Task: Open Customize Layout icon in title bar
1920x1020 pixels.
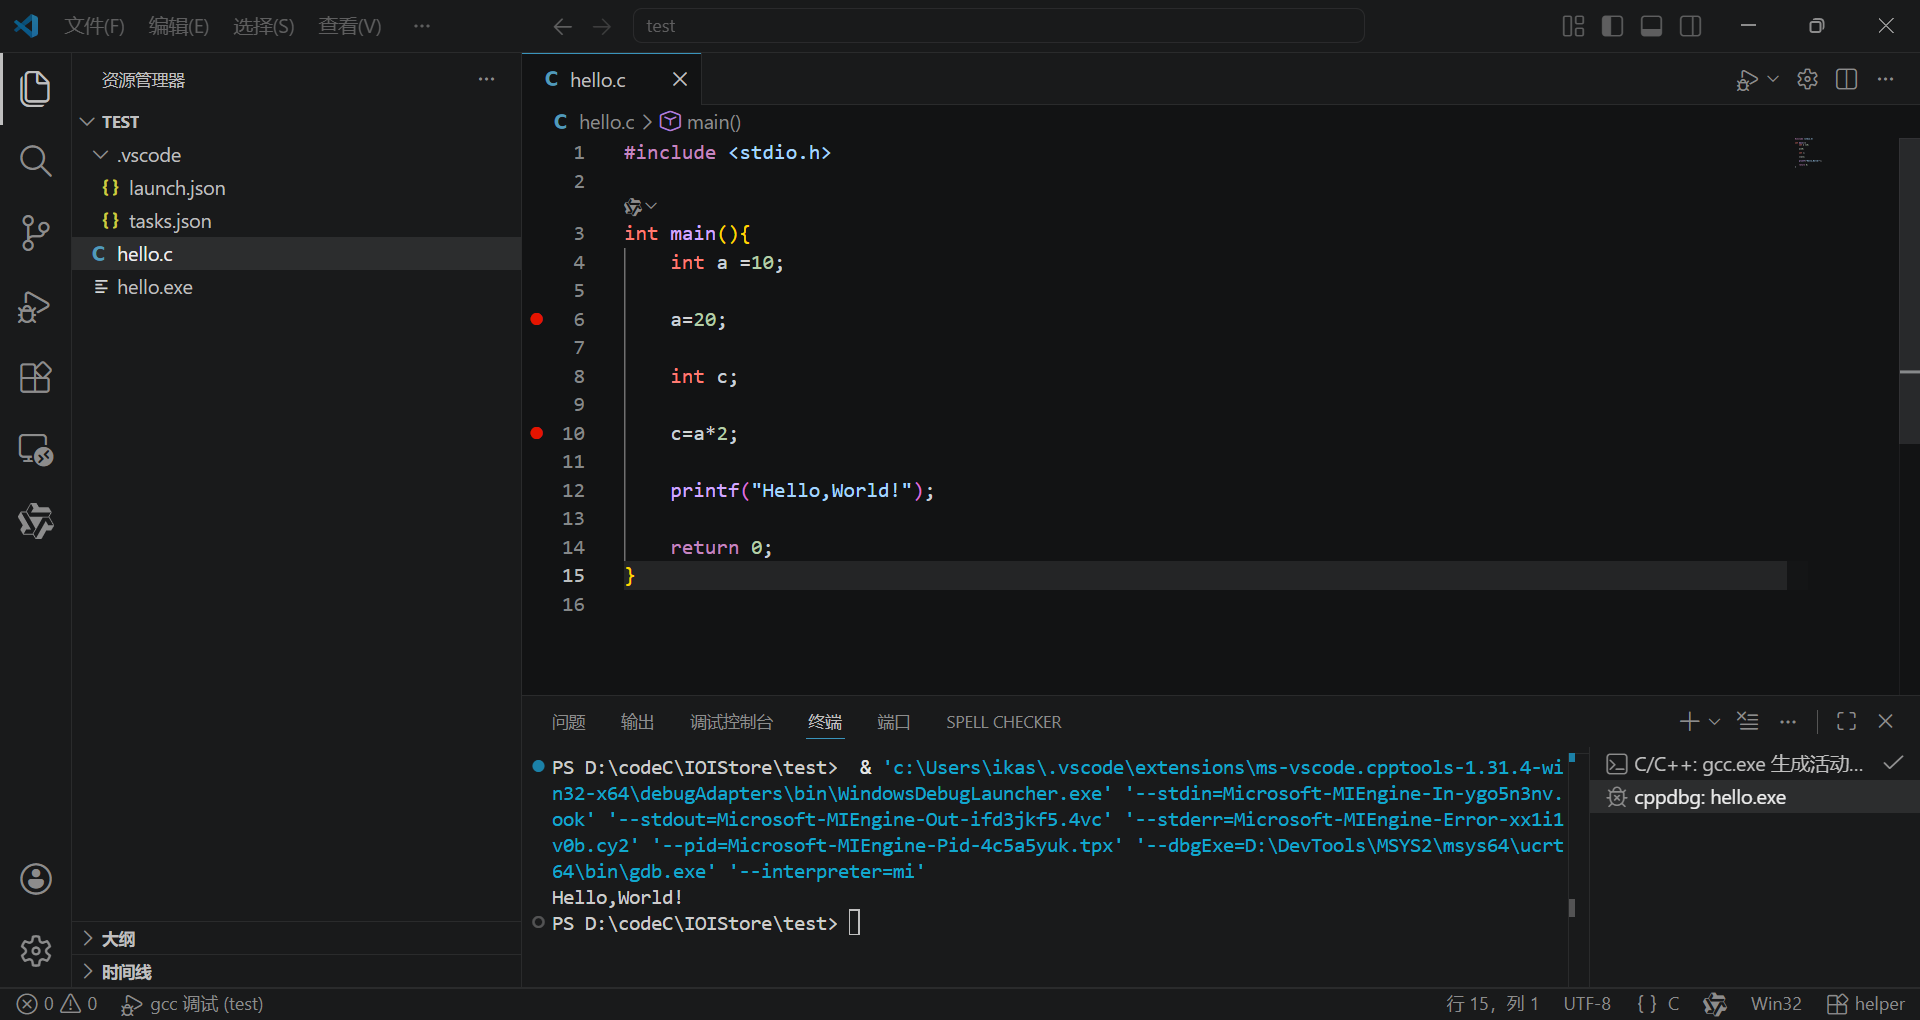Action: [x=1573, y=26]
